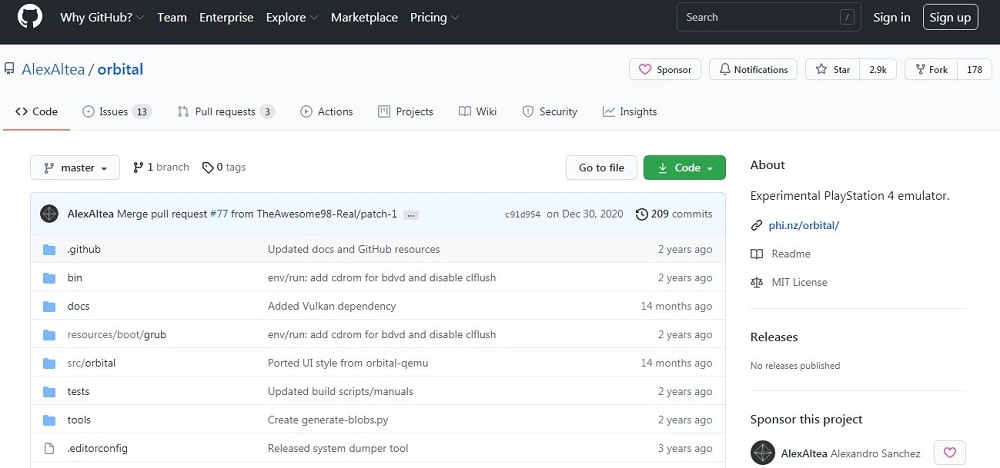Click the MIT License scale icon
Viewport: 1000px width, 468px height.
[x=756, y=282]
